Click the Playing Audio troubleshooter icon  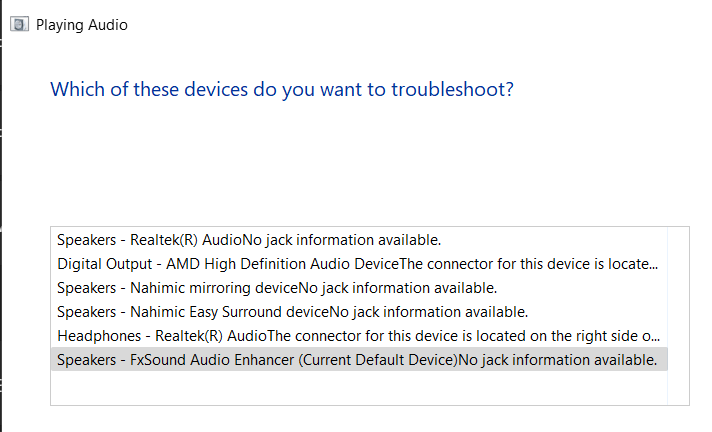(20, 24)
